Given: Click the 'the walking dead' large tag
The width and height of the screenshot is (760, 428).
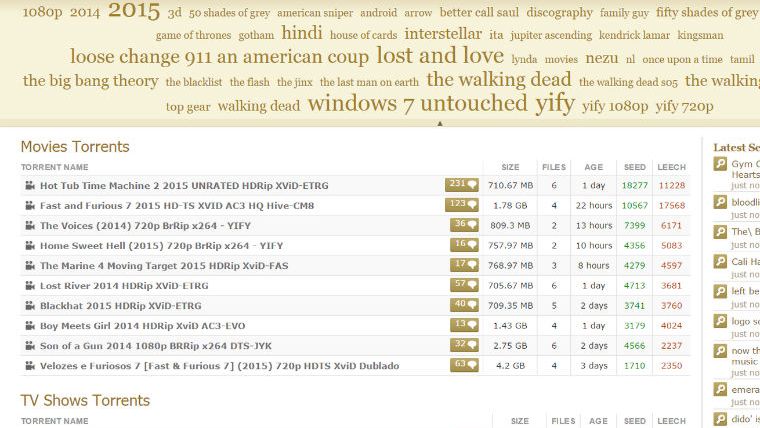Looking at the screenshot, I should click(x=499, y=79).
